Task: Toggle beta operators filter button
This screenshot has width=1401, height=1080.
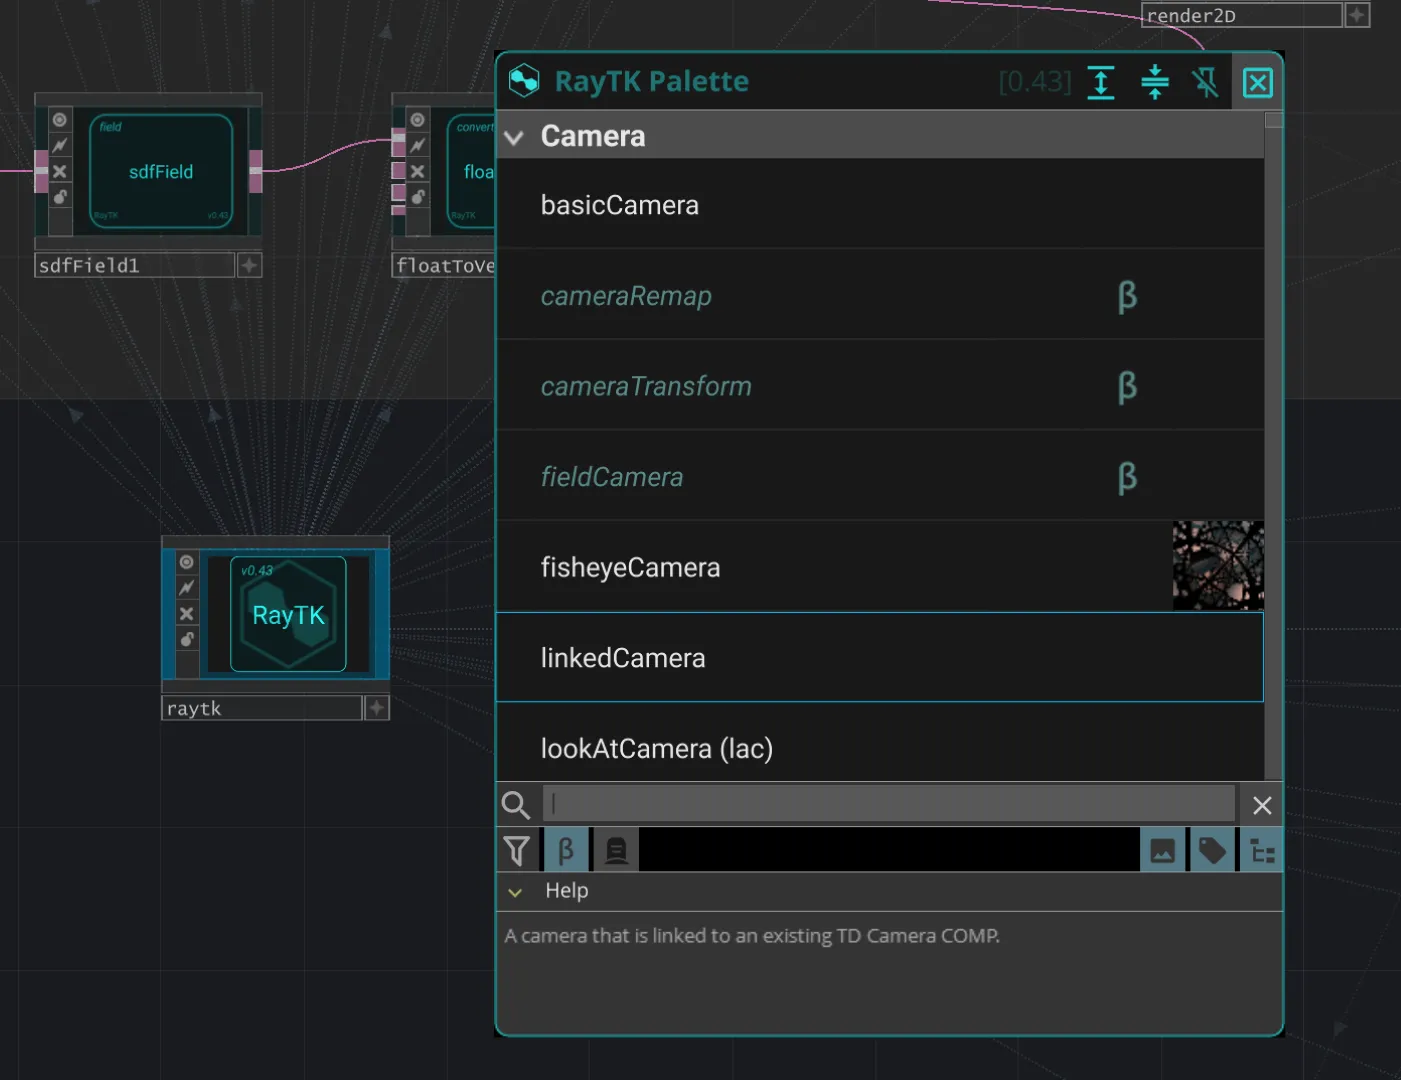Action: click(x=566, y=851)
